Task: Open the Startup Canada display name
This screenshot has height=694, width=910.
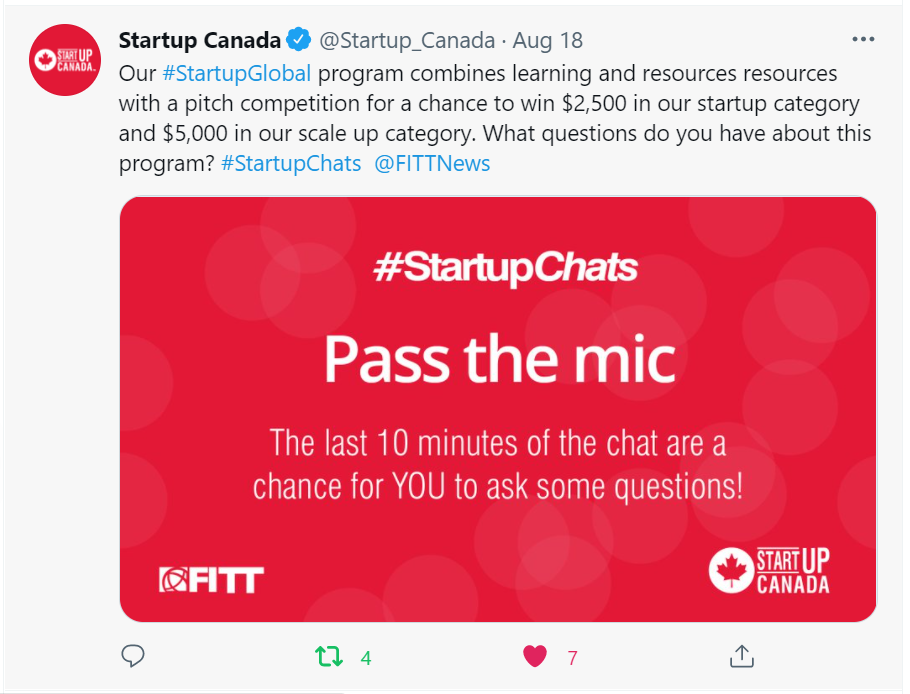Action: (x=199, y=41)
